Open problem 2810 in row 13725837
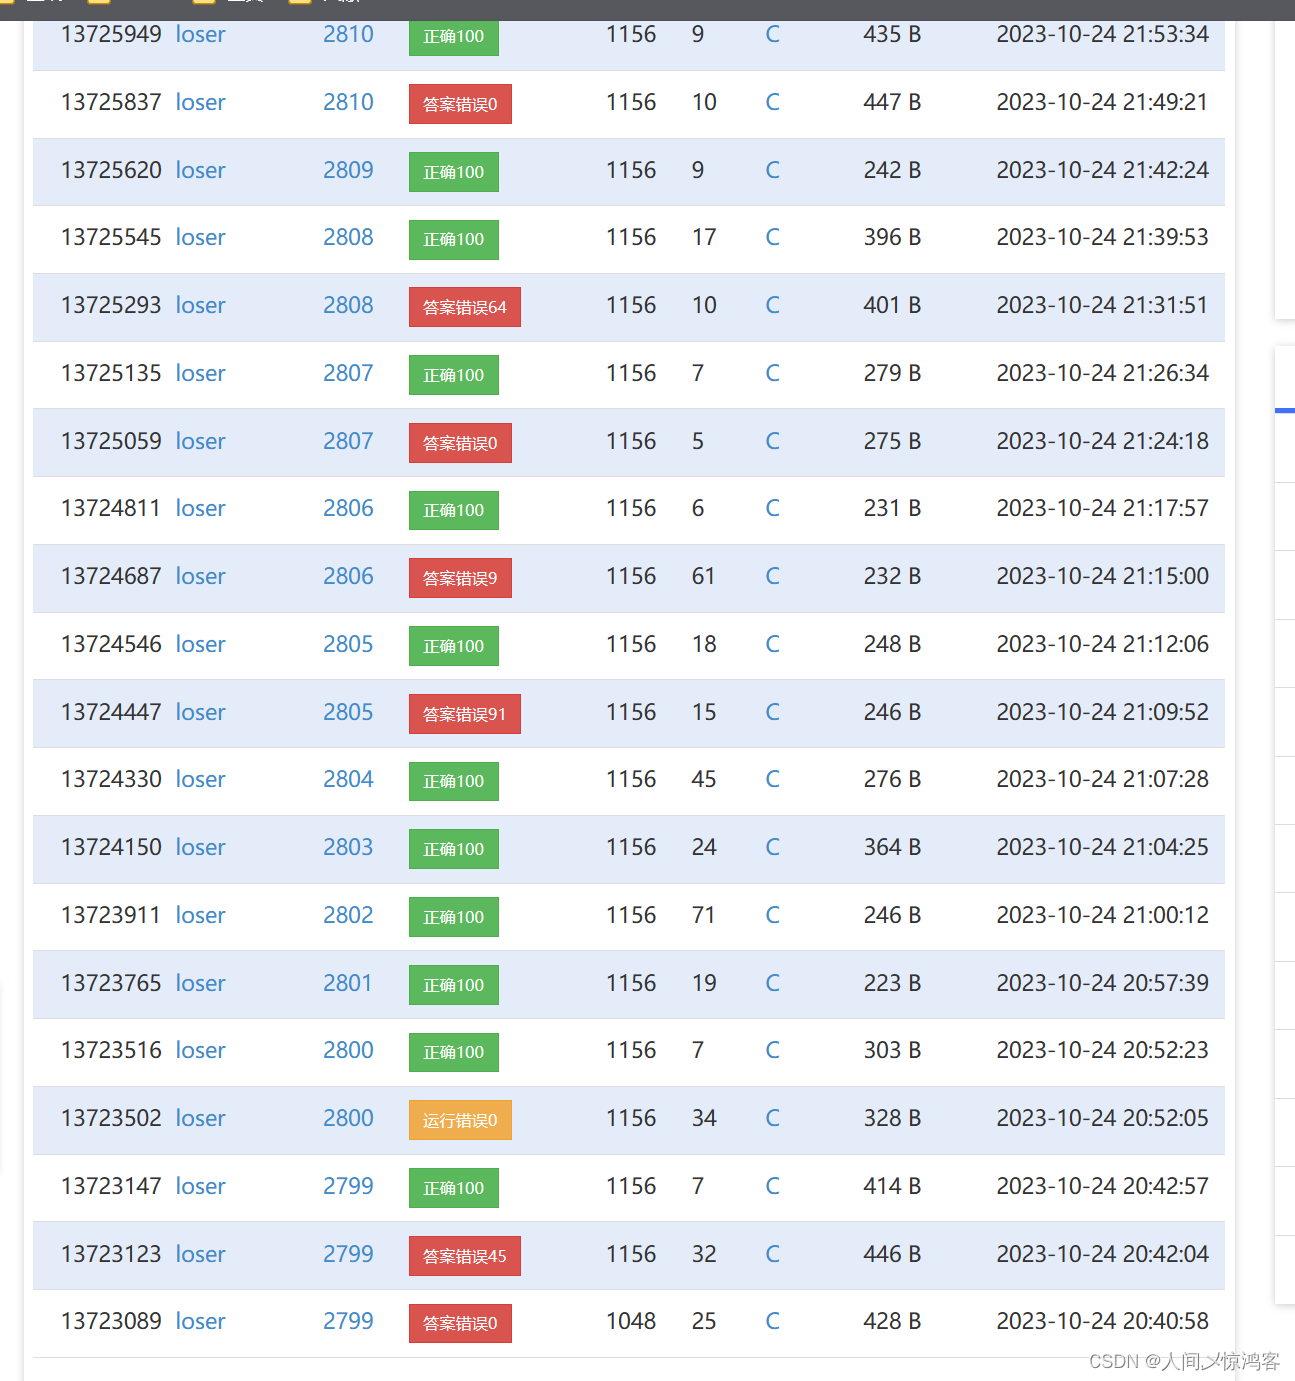The width and height of the screenshot is (1295, 1381). (x=348, y=102)
